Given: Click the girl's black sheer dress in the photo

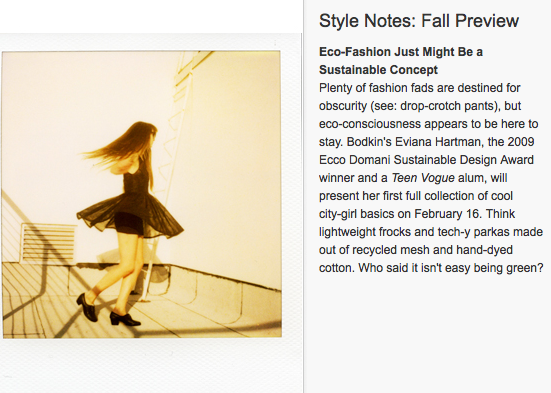Looking at the screenshot, I should pyautogui.click(x=132, y=206).
